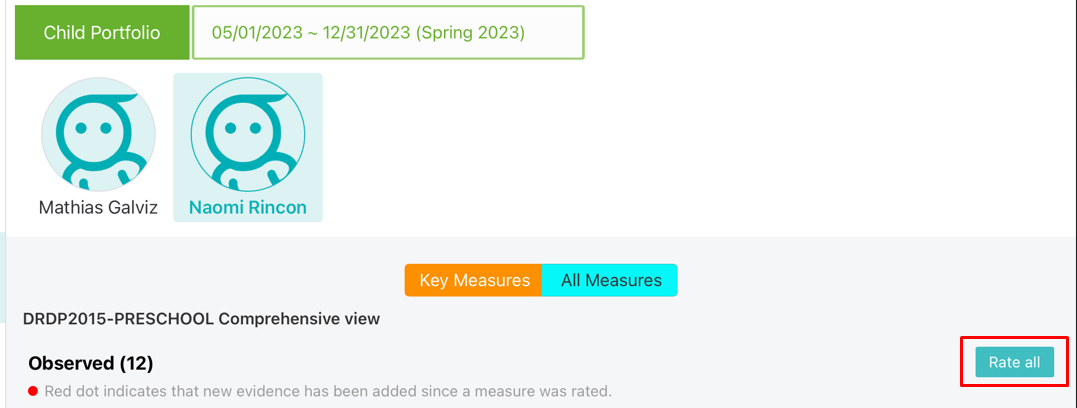Select the highlighted Naomi Rincon child card

coord(248,147)
